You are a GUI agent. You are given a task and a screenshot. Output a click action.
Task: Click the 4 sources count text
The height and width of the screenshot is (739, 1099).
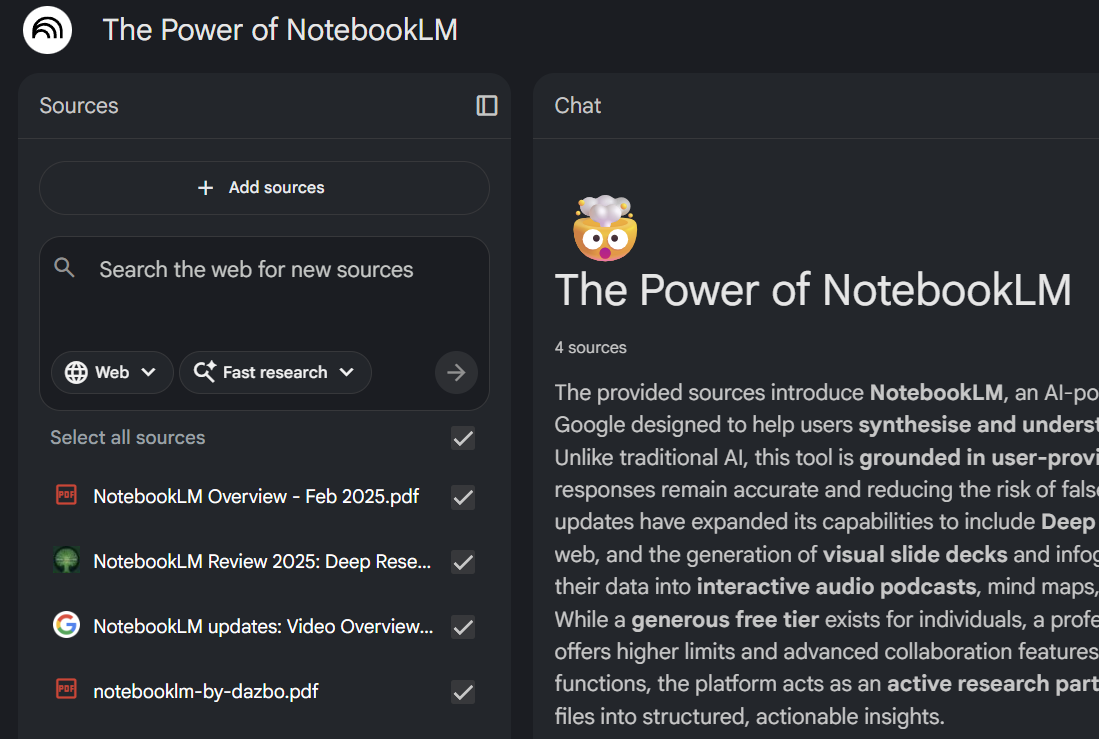590,348
